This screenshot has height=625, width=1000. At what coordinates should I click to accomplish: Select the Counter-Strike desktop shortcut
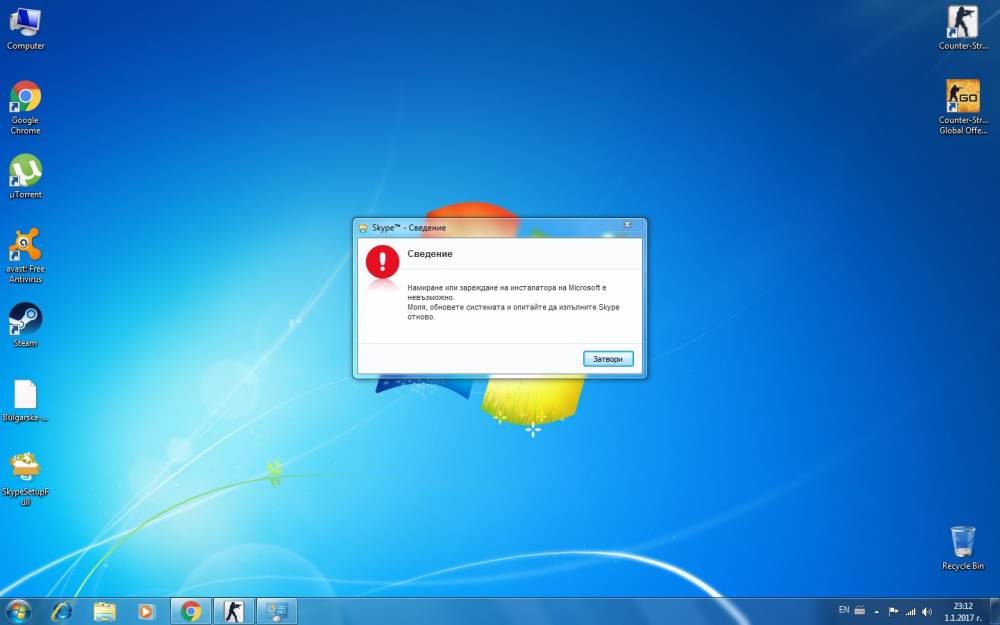(963, 29)
